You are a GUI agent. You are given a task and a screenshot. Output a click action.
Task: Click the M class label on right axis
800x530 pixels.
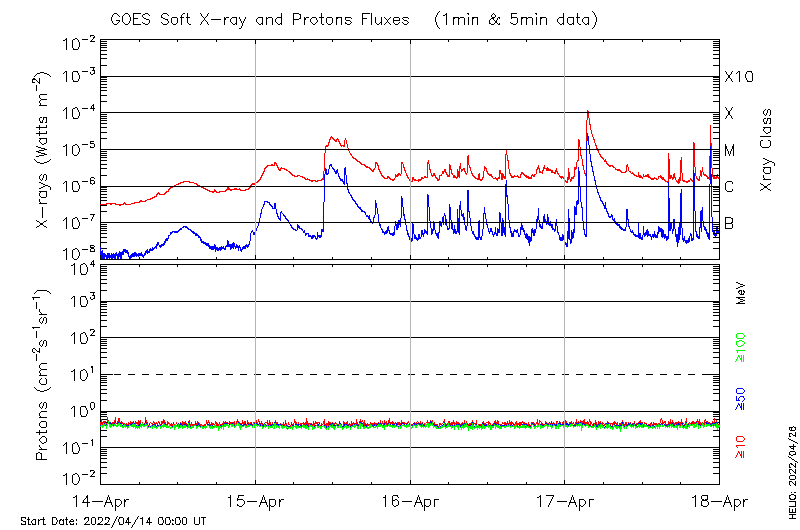[x=730, y=151]
